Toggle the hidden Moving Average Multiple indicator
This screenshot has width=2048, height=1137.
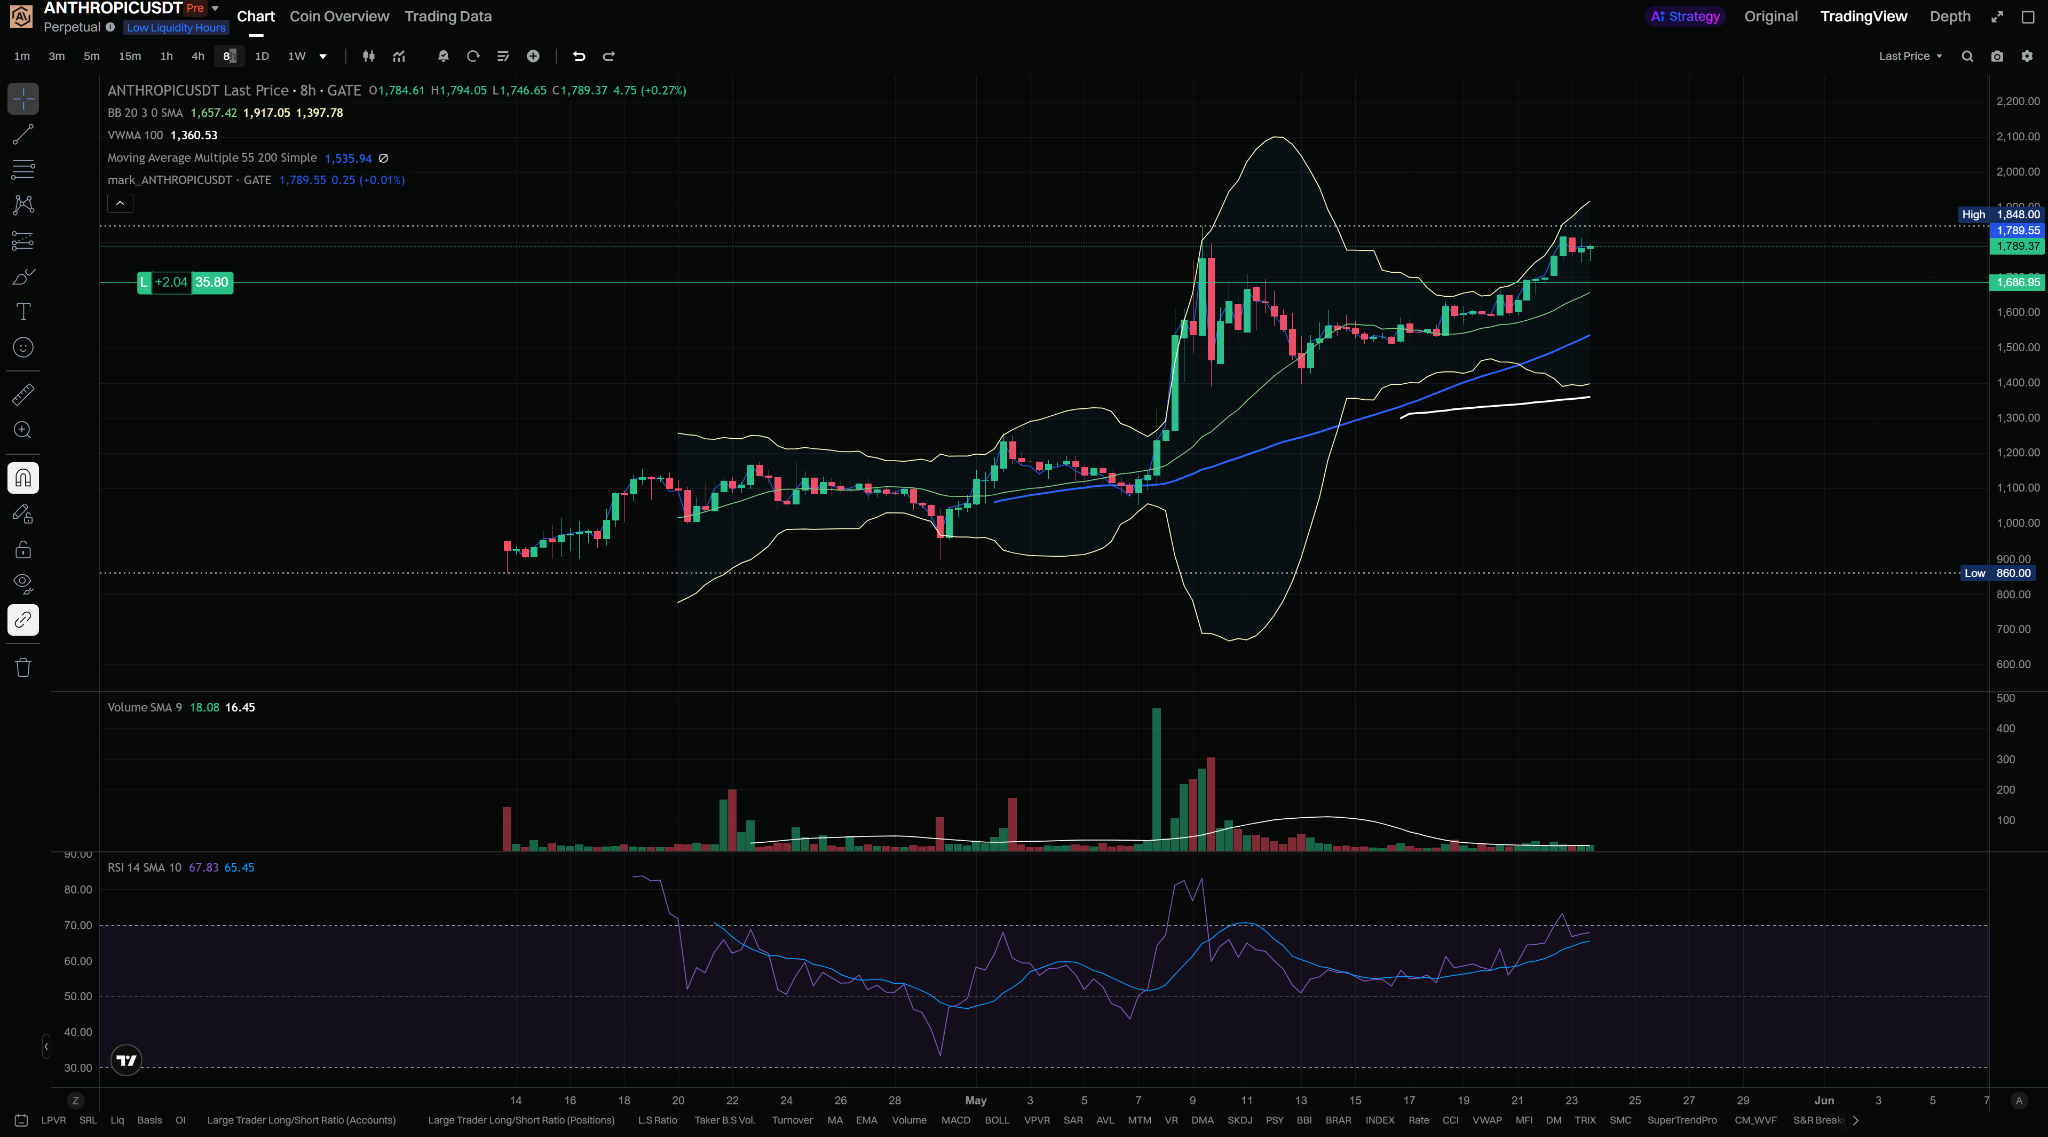(x=383, y=158)
